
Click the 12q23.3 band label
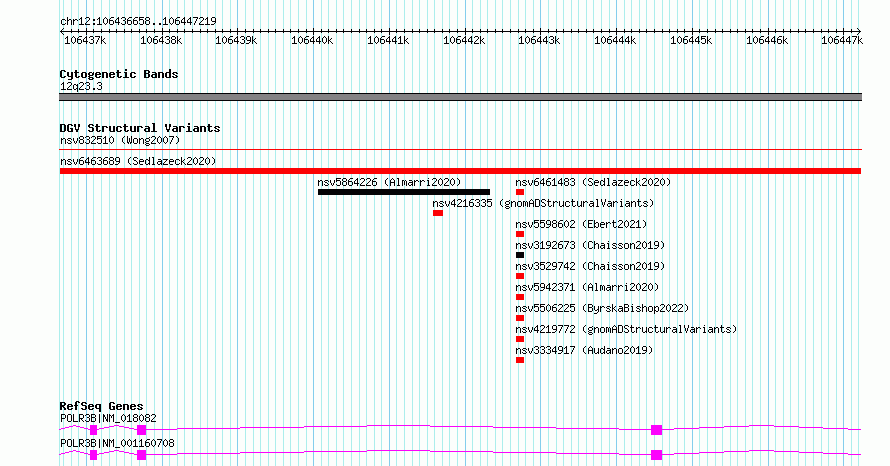click(81, 86)
